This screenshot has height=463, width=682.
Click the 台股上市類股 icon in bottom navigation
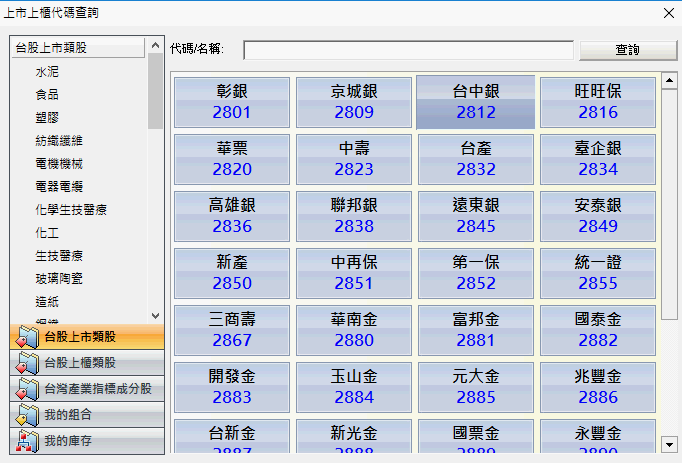pos(26,337)
